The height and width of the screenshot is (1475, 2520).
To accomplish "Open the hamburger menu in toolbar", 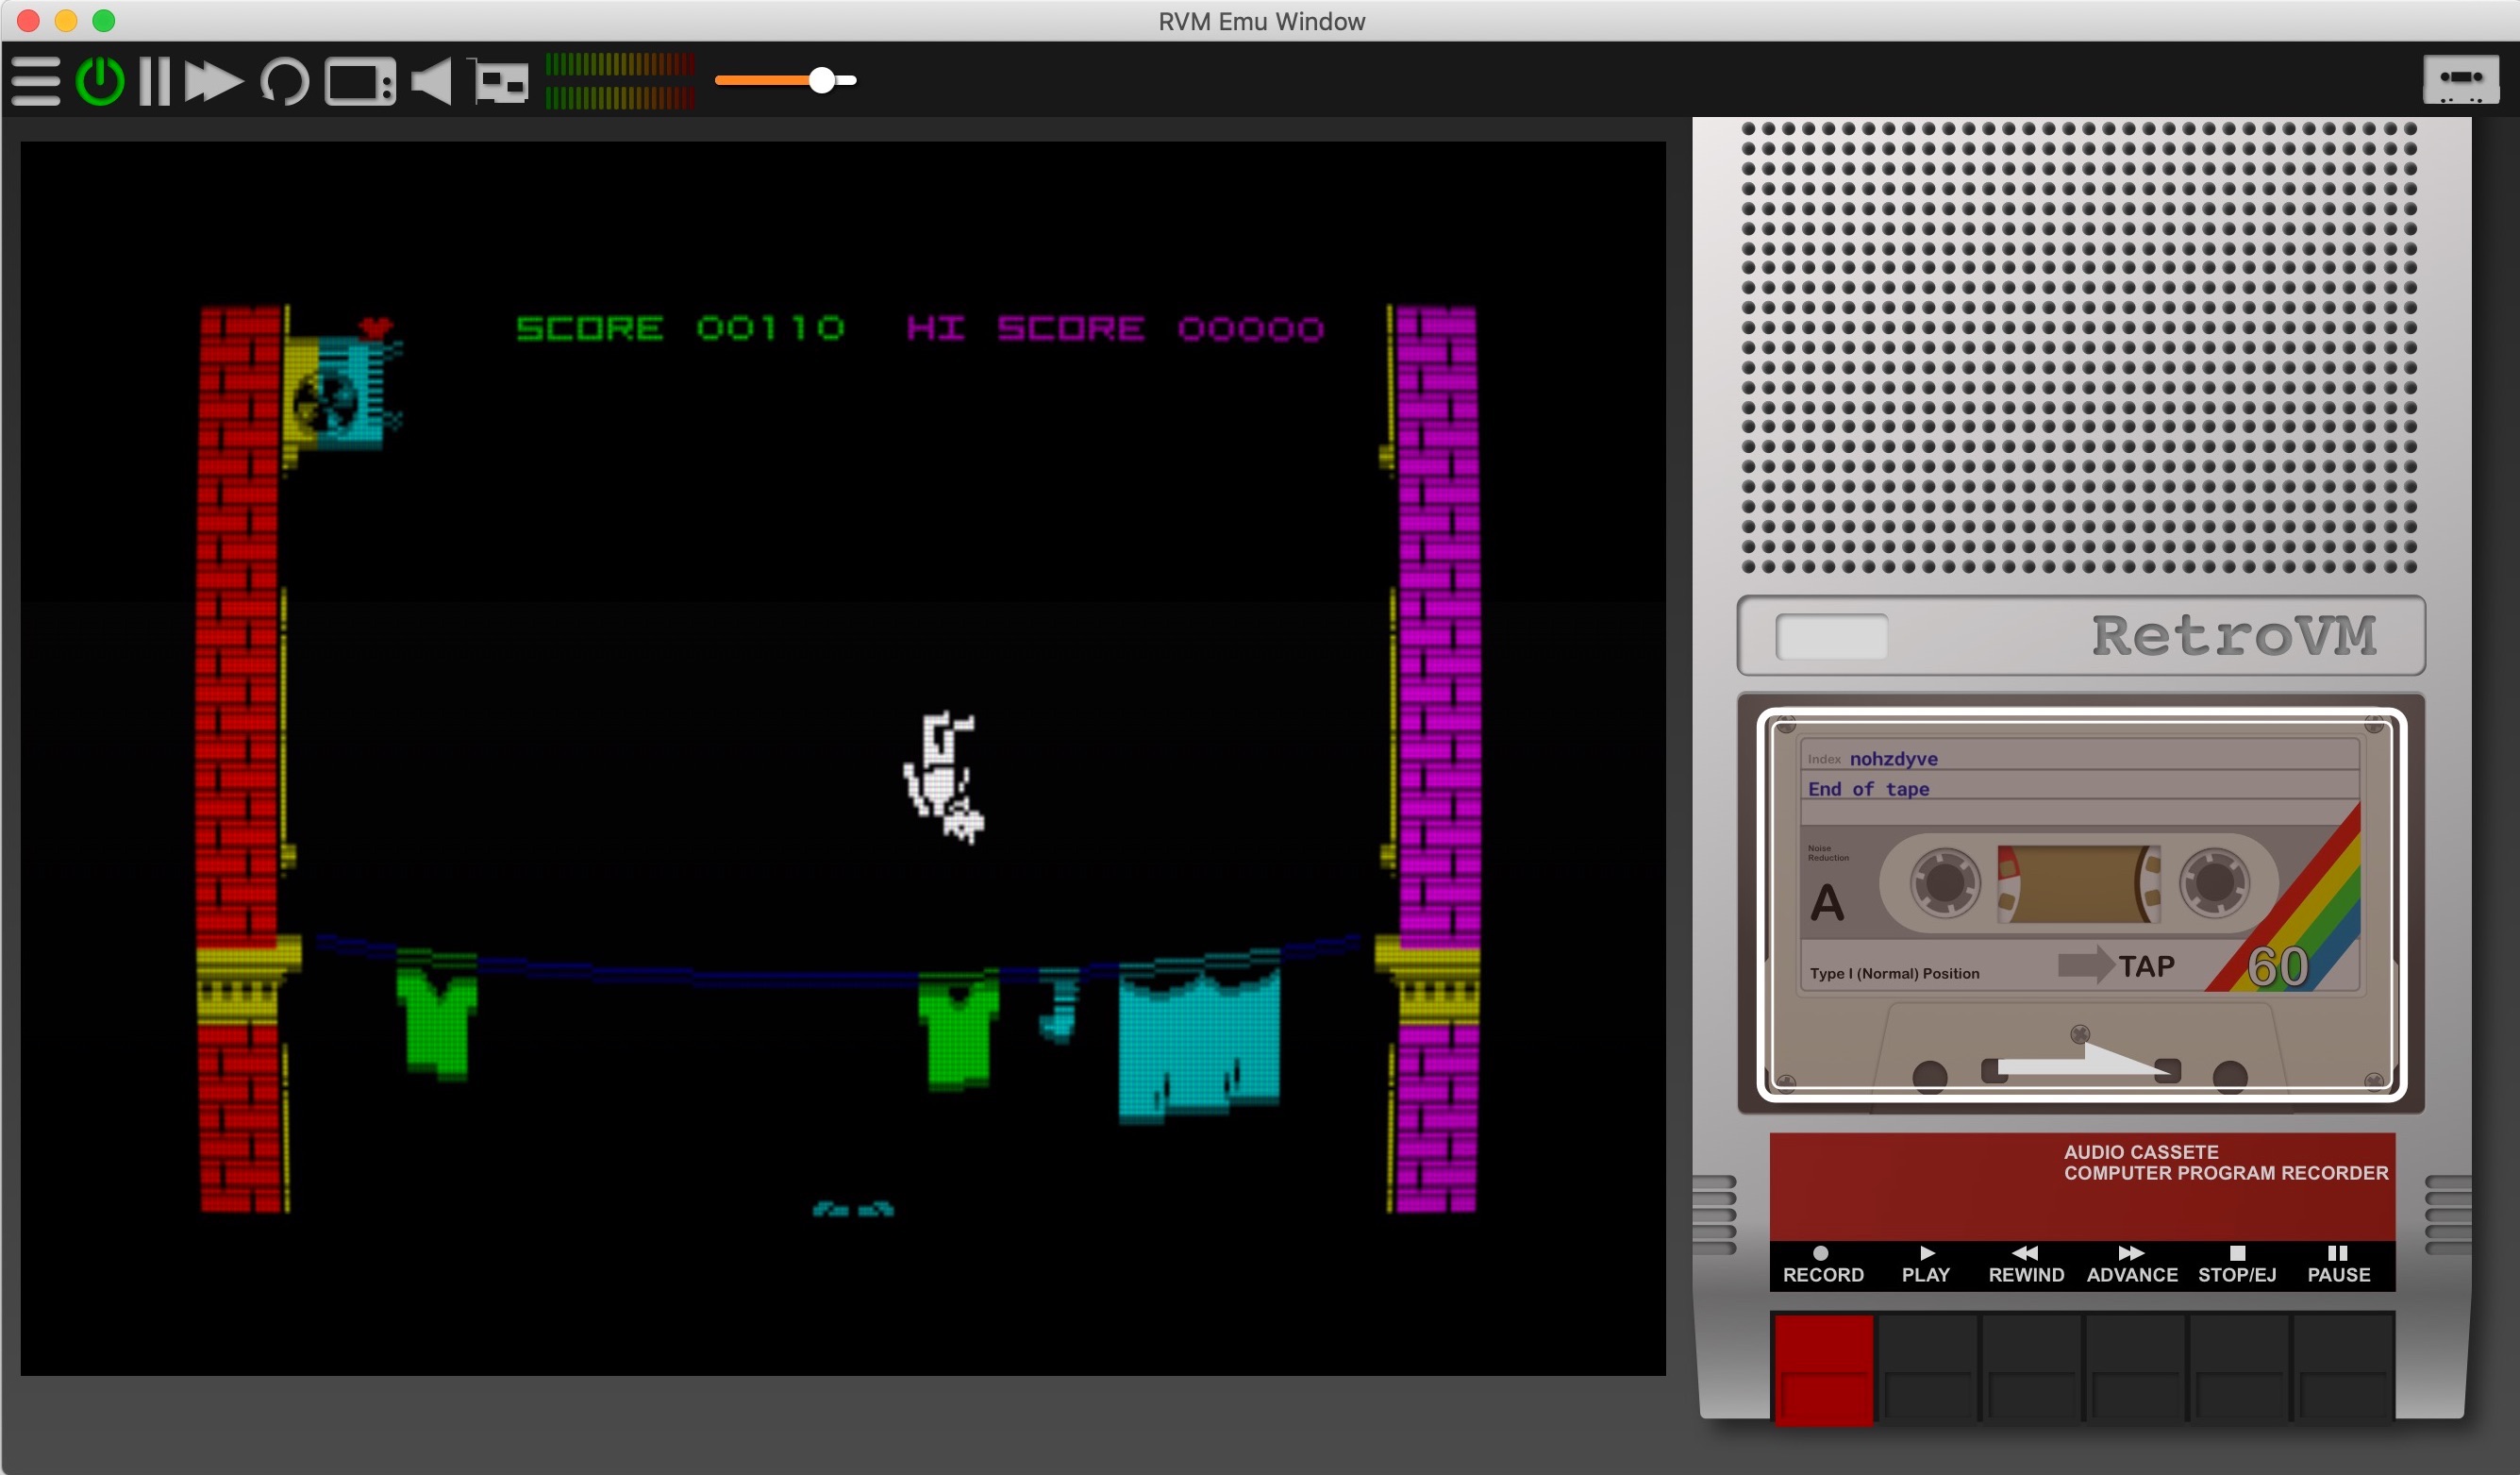I will [x=36, y=81].
